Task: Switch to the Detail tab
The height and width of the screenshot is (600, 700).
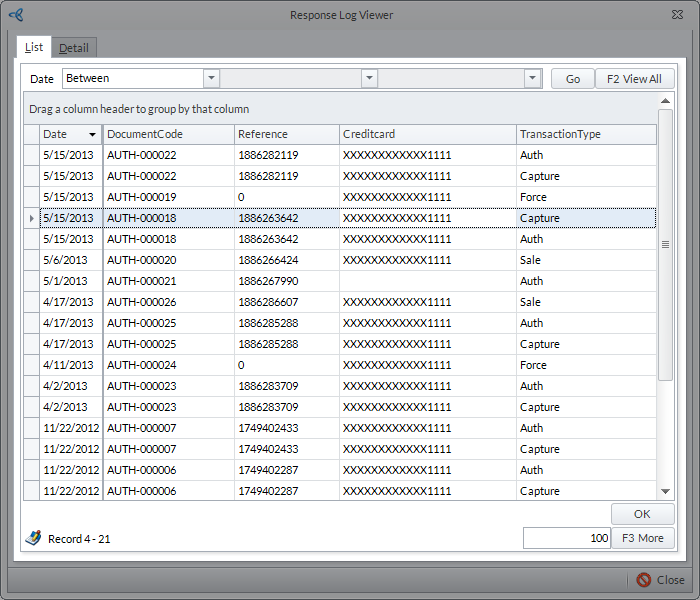Action: click(73, 47)
